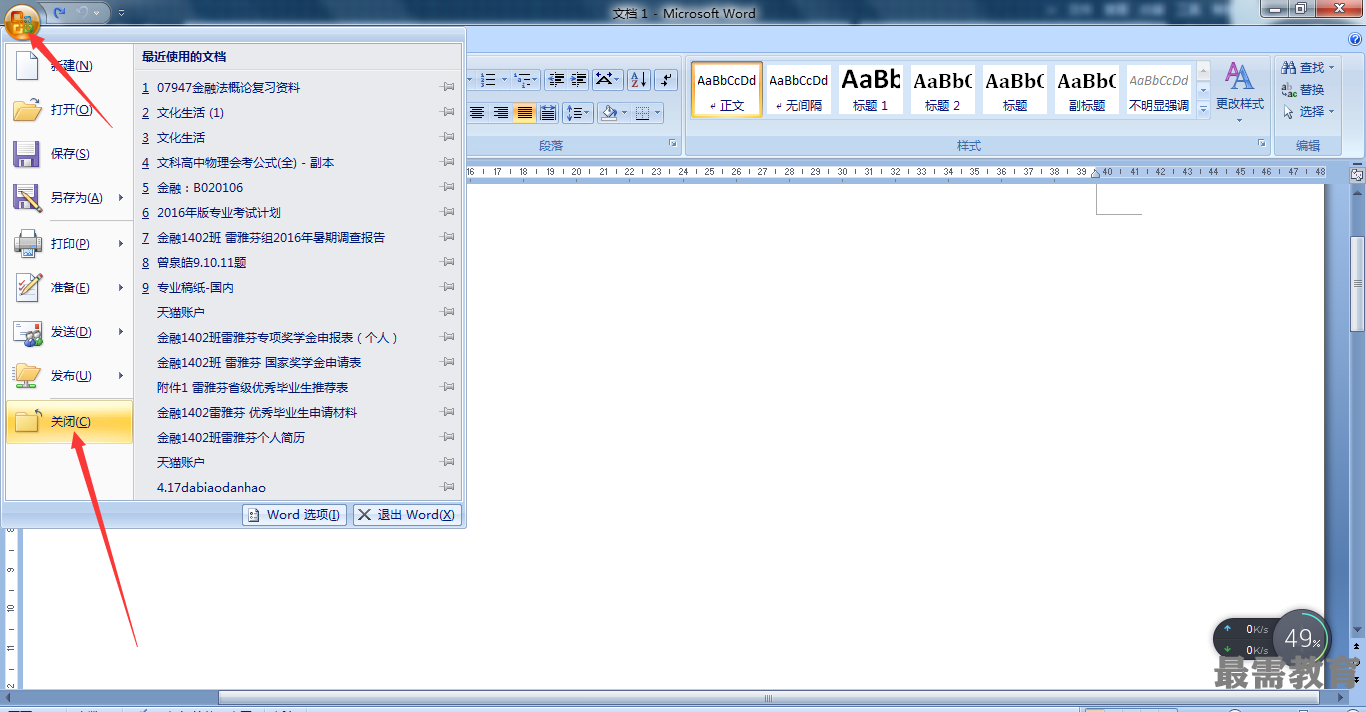Apply the 副标题 style

click(1087, 90)
